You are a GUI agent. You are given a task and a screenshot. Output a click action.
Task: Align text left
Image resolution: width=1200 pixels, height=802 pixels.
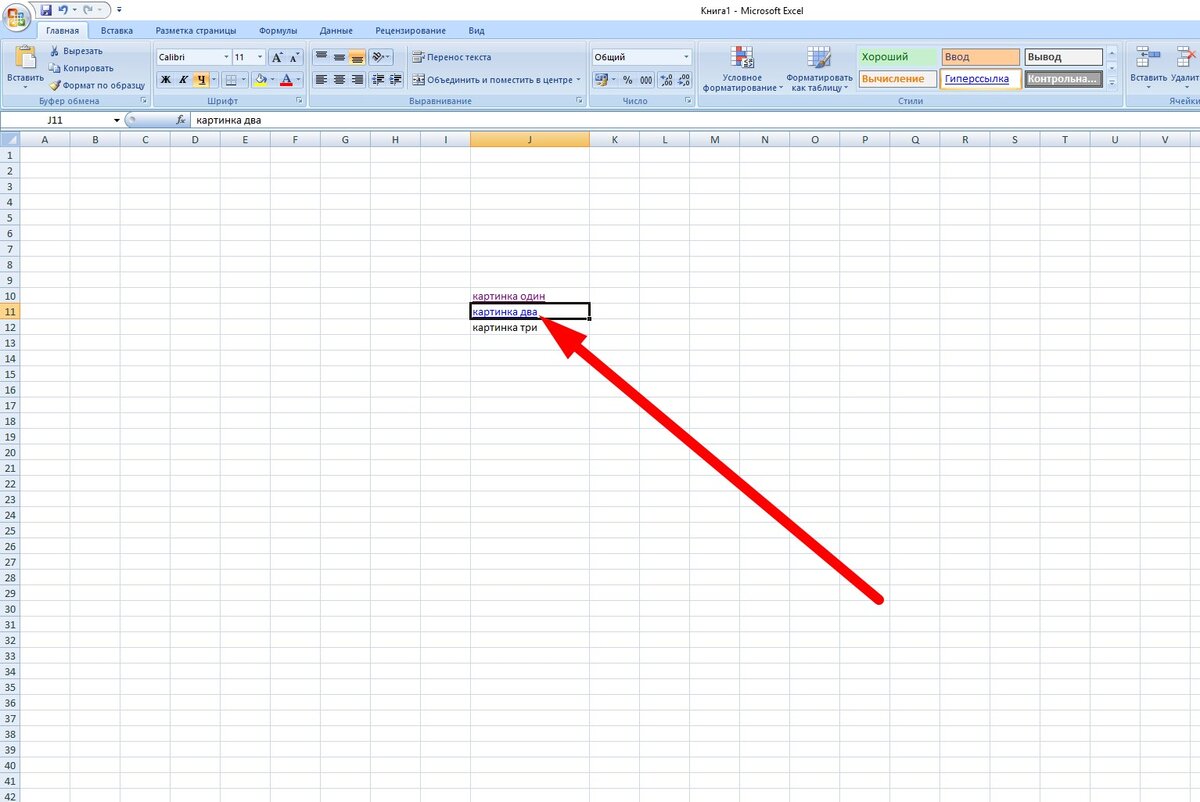pos(322,80)
